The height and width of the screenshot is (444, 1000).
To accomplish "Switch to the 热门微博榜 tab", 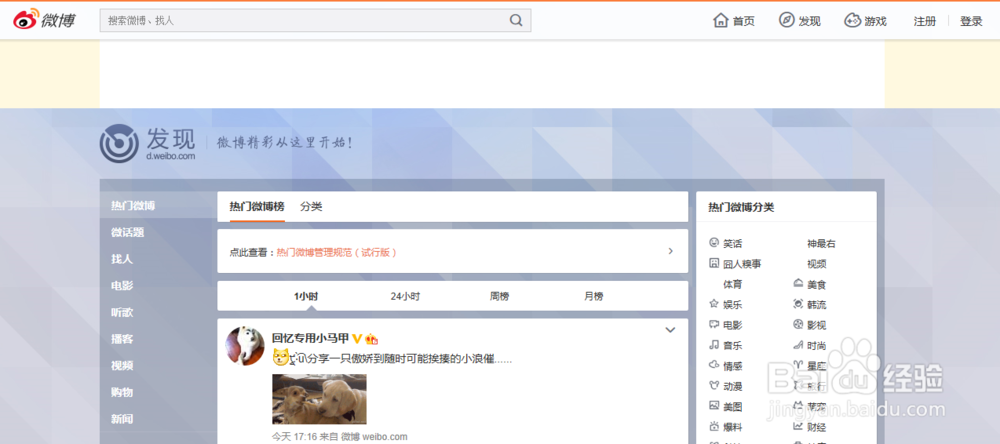I will pyautogui.click(x=257, y=207).
